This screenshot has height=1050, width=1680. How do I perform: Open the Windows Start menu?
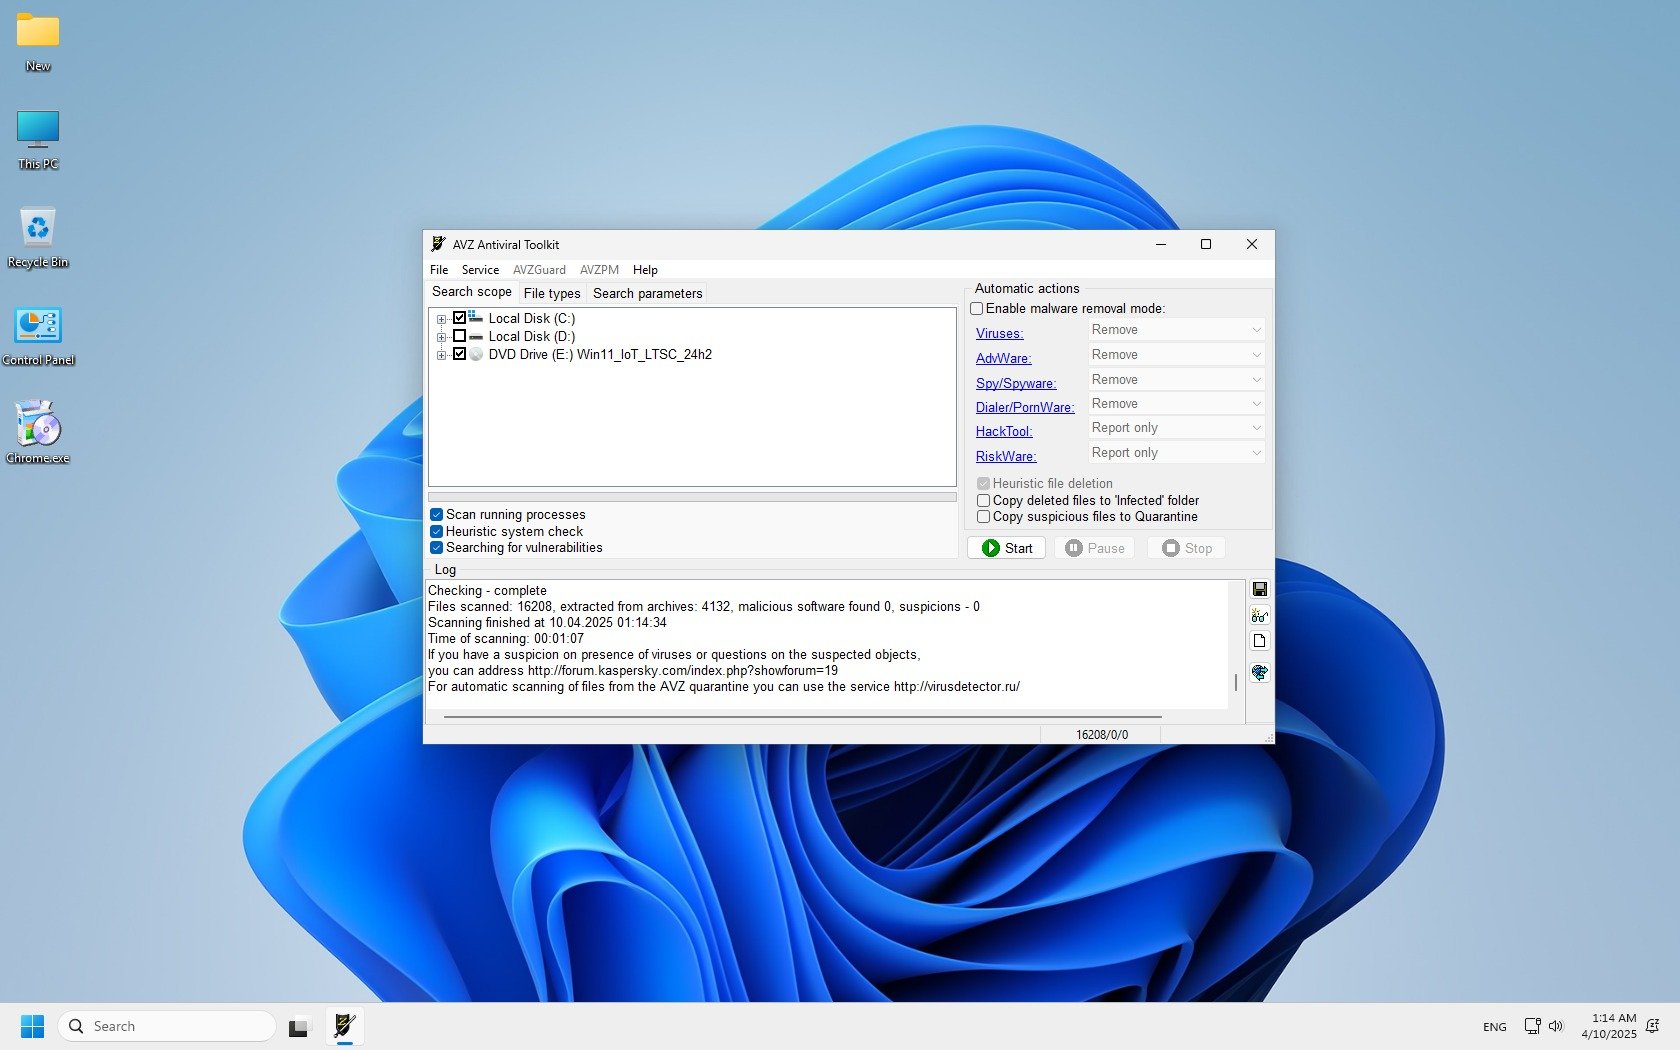tap(32, 1026)
